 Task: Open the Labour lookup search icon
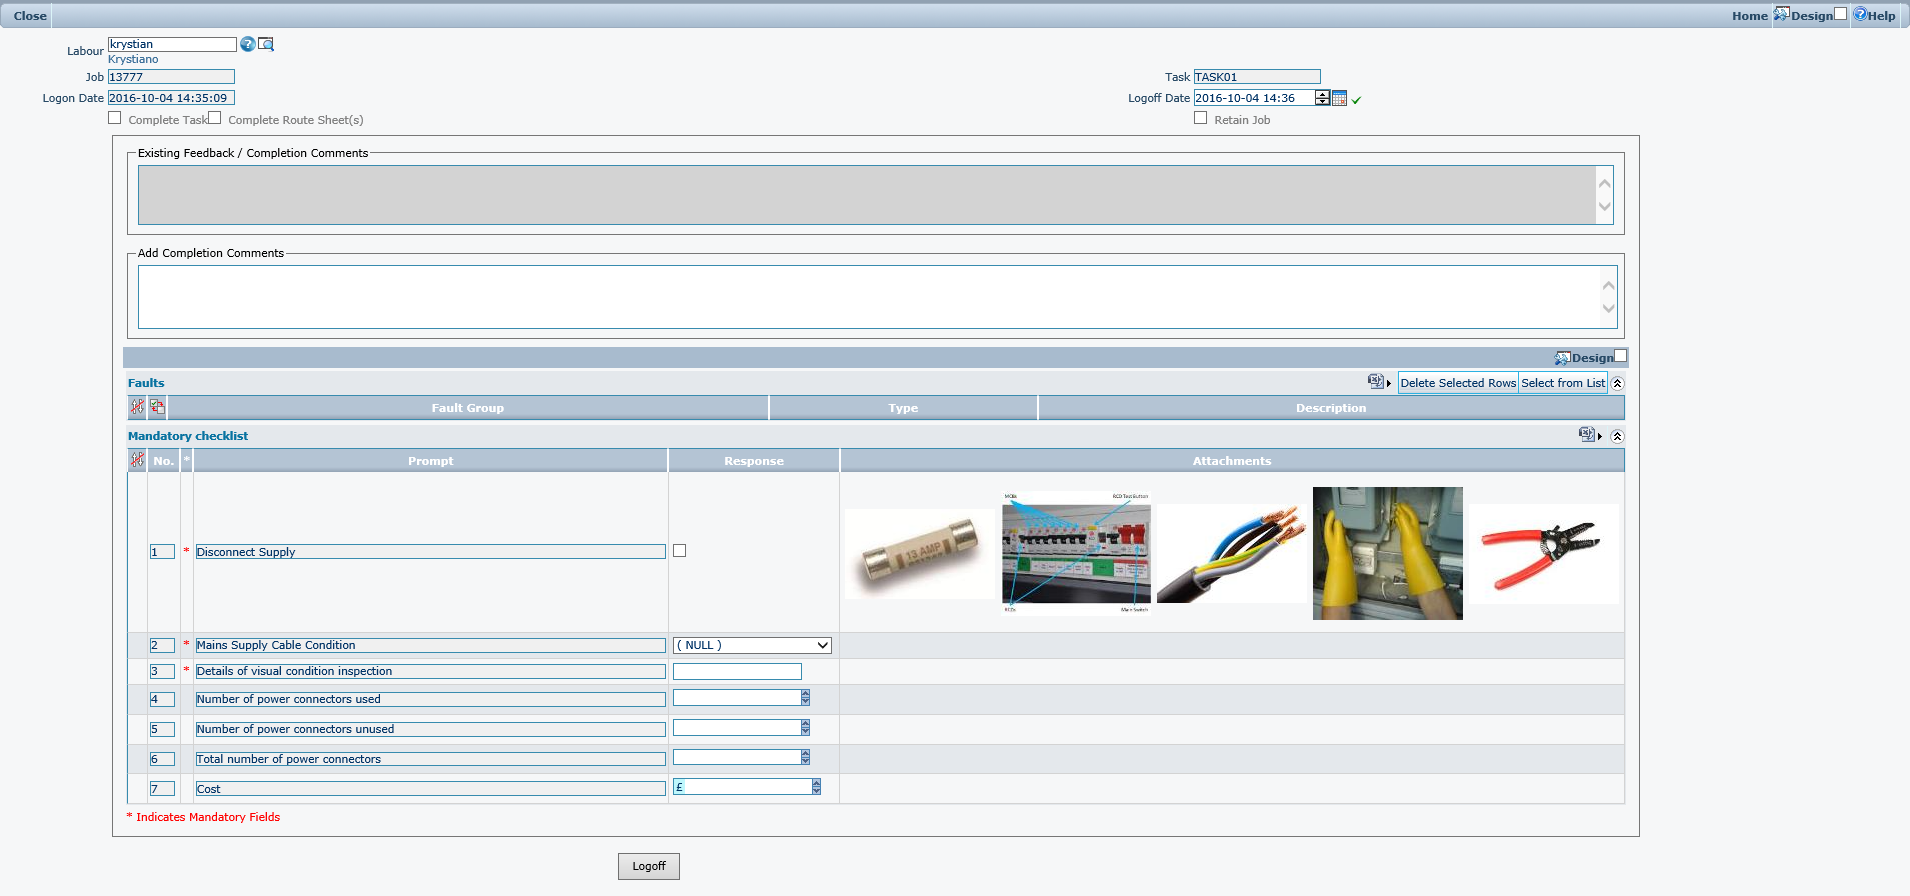coord(266,44)
